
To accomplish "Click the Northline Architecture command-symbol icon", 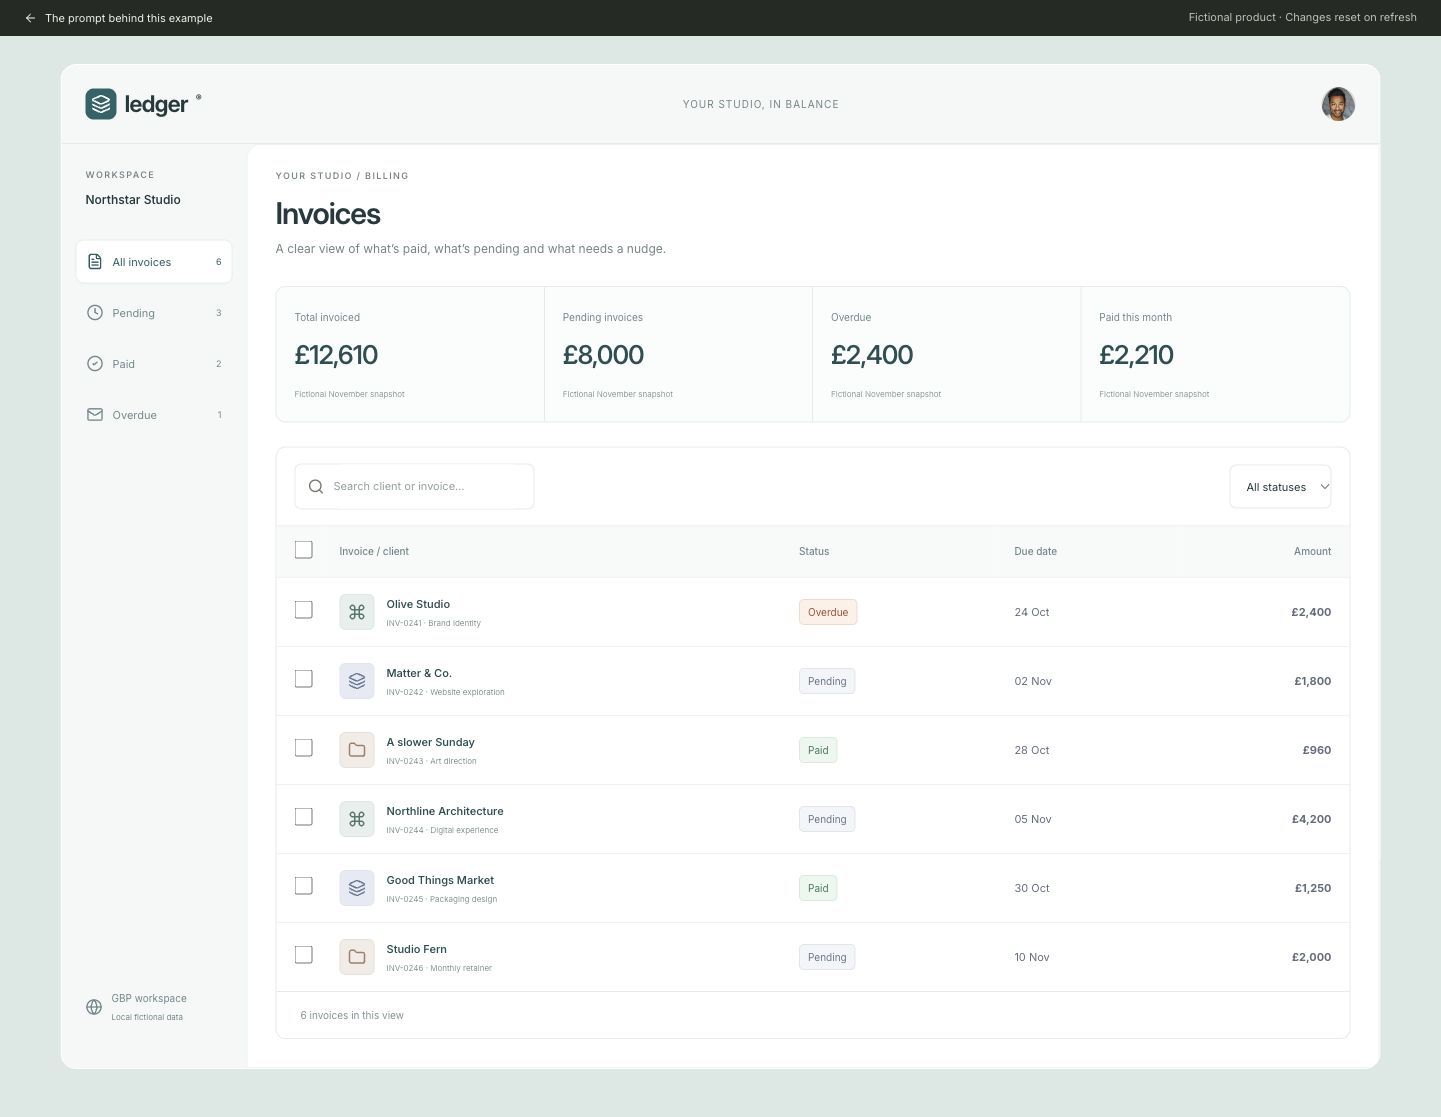I will point(357,819).
